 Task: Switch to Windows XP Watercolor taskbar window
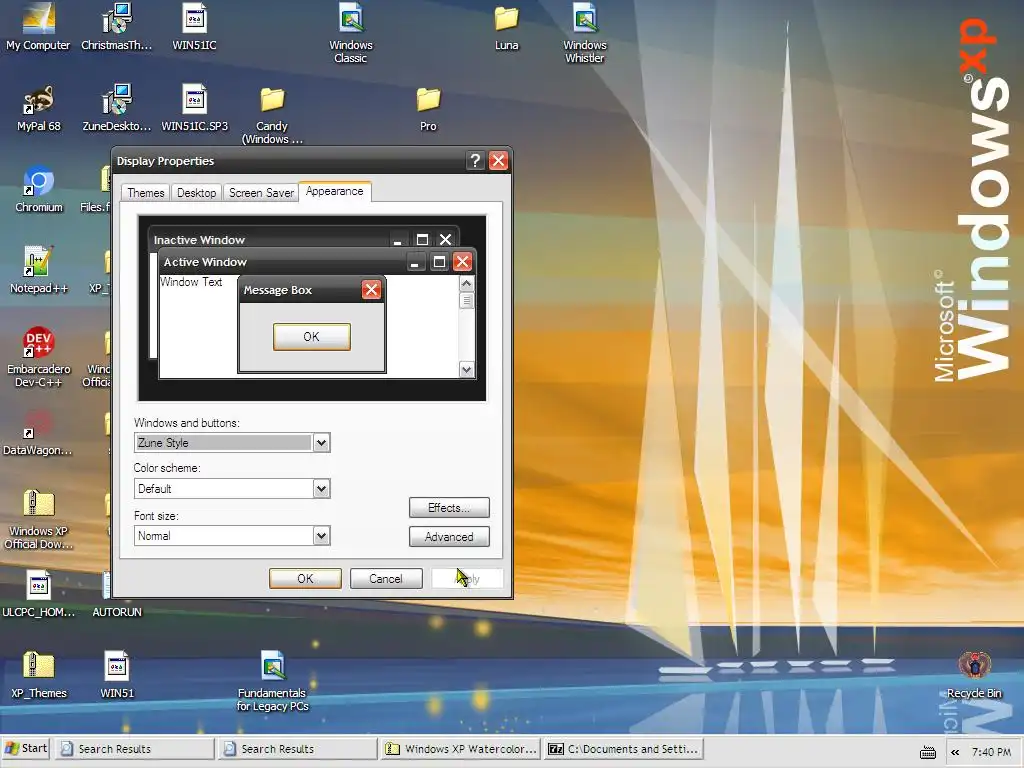click(x=460, y=749)
